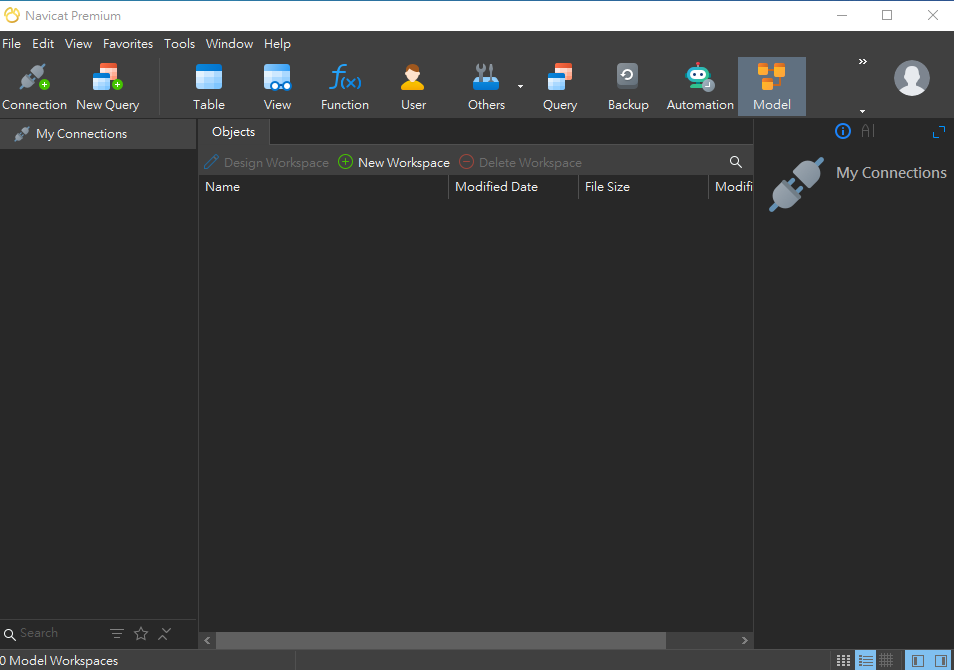Select My Connections in the sidebar tree

pyautogui.click(x=81, y=134)
